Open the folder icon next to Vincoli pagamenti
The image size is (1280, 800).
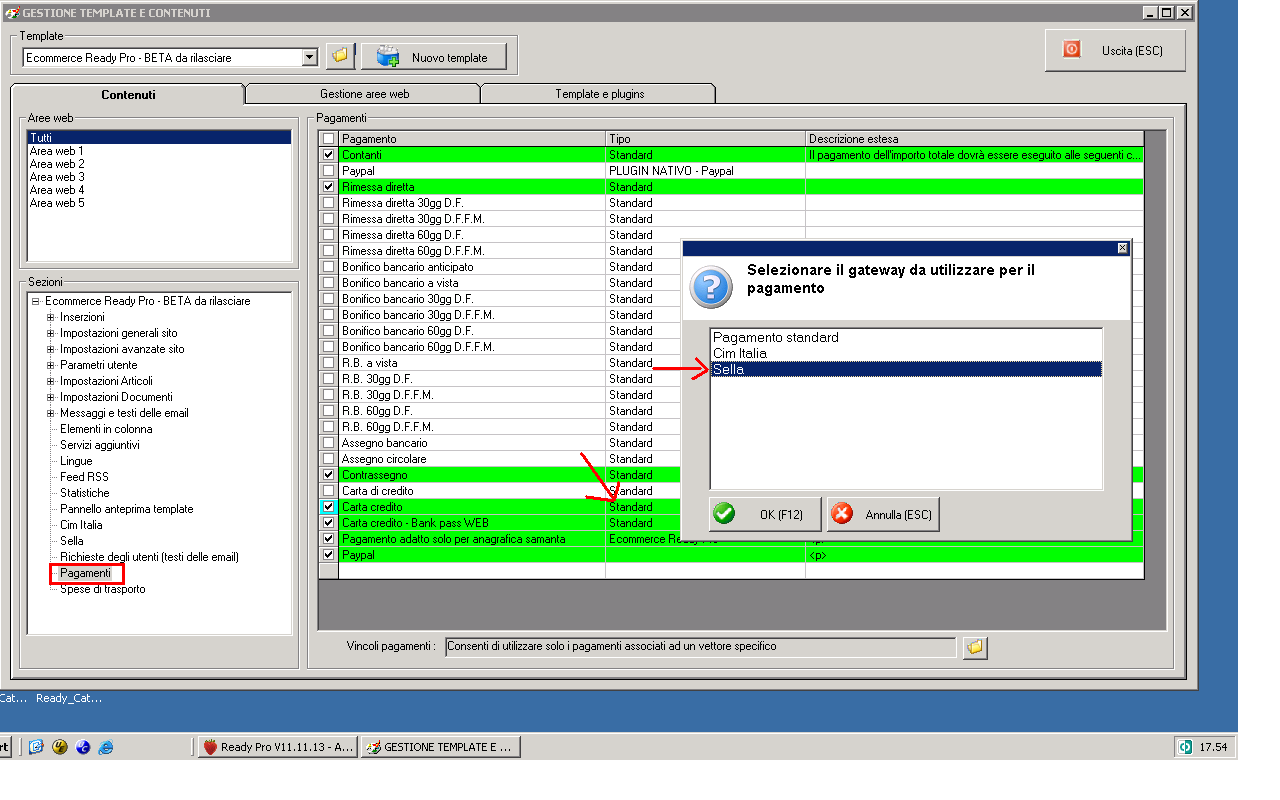tap(976, 648)
